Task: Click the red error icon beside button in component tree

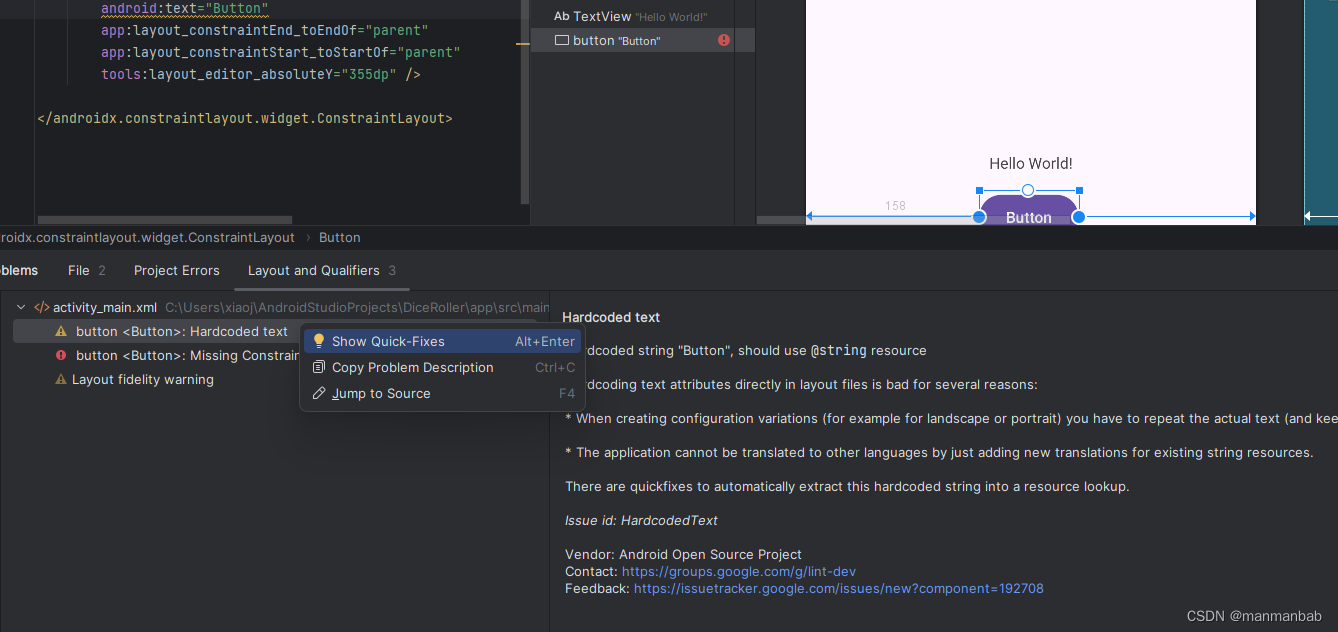Action: pyautogui.click(x=724, y=40)
